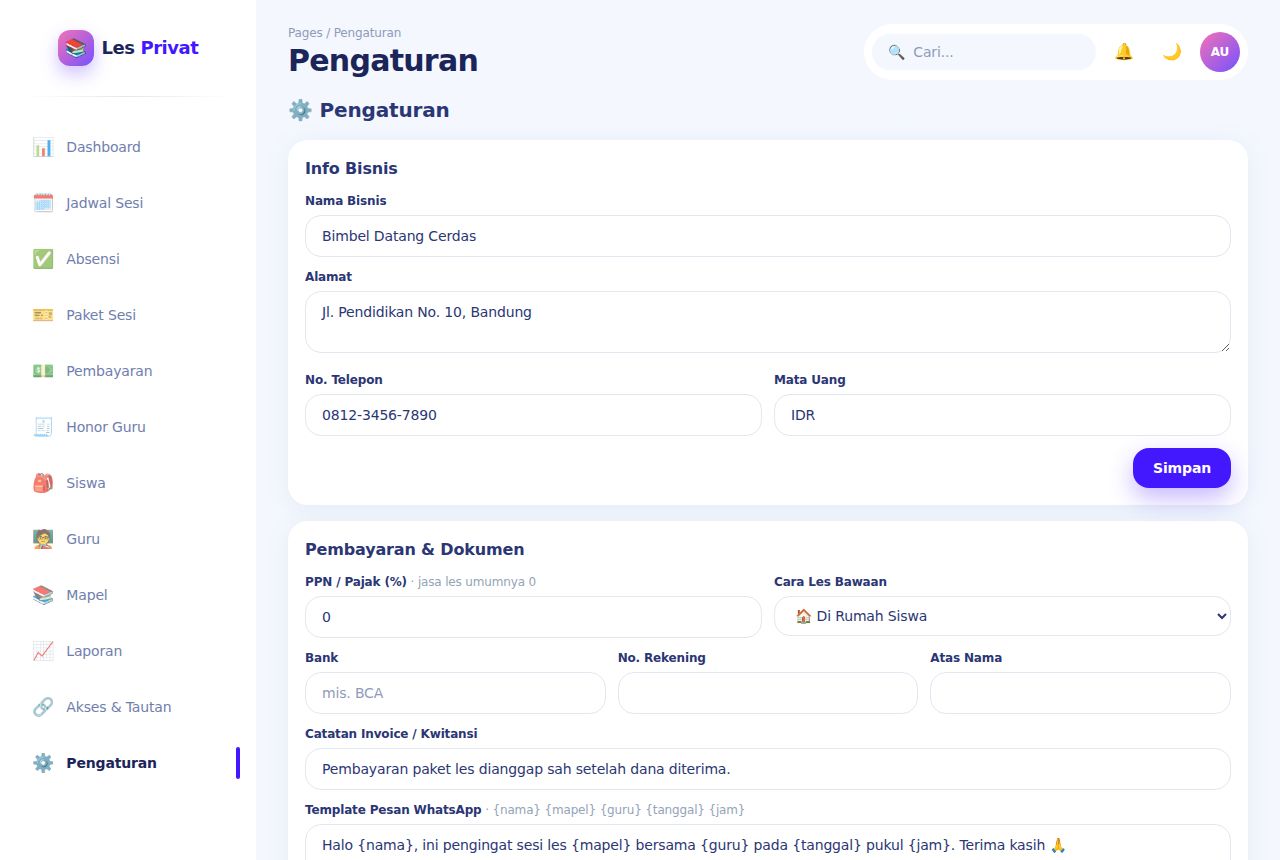The width and height of the screenshot is (1280, 860).
Task: Click the Catatan Invoice / Kwitansi field
Action: [768, 769]
